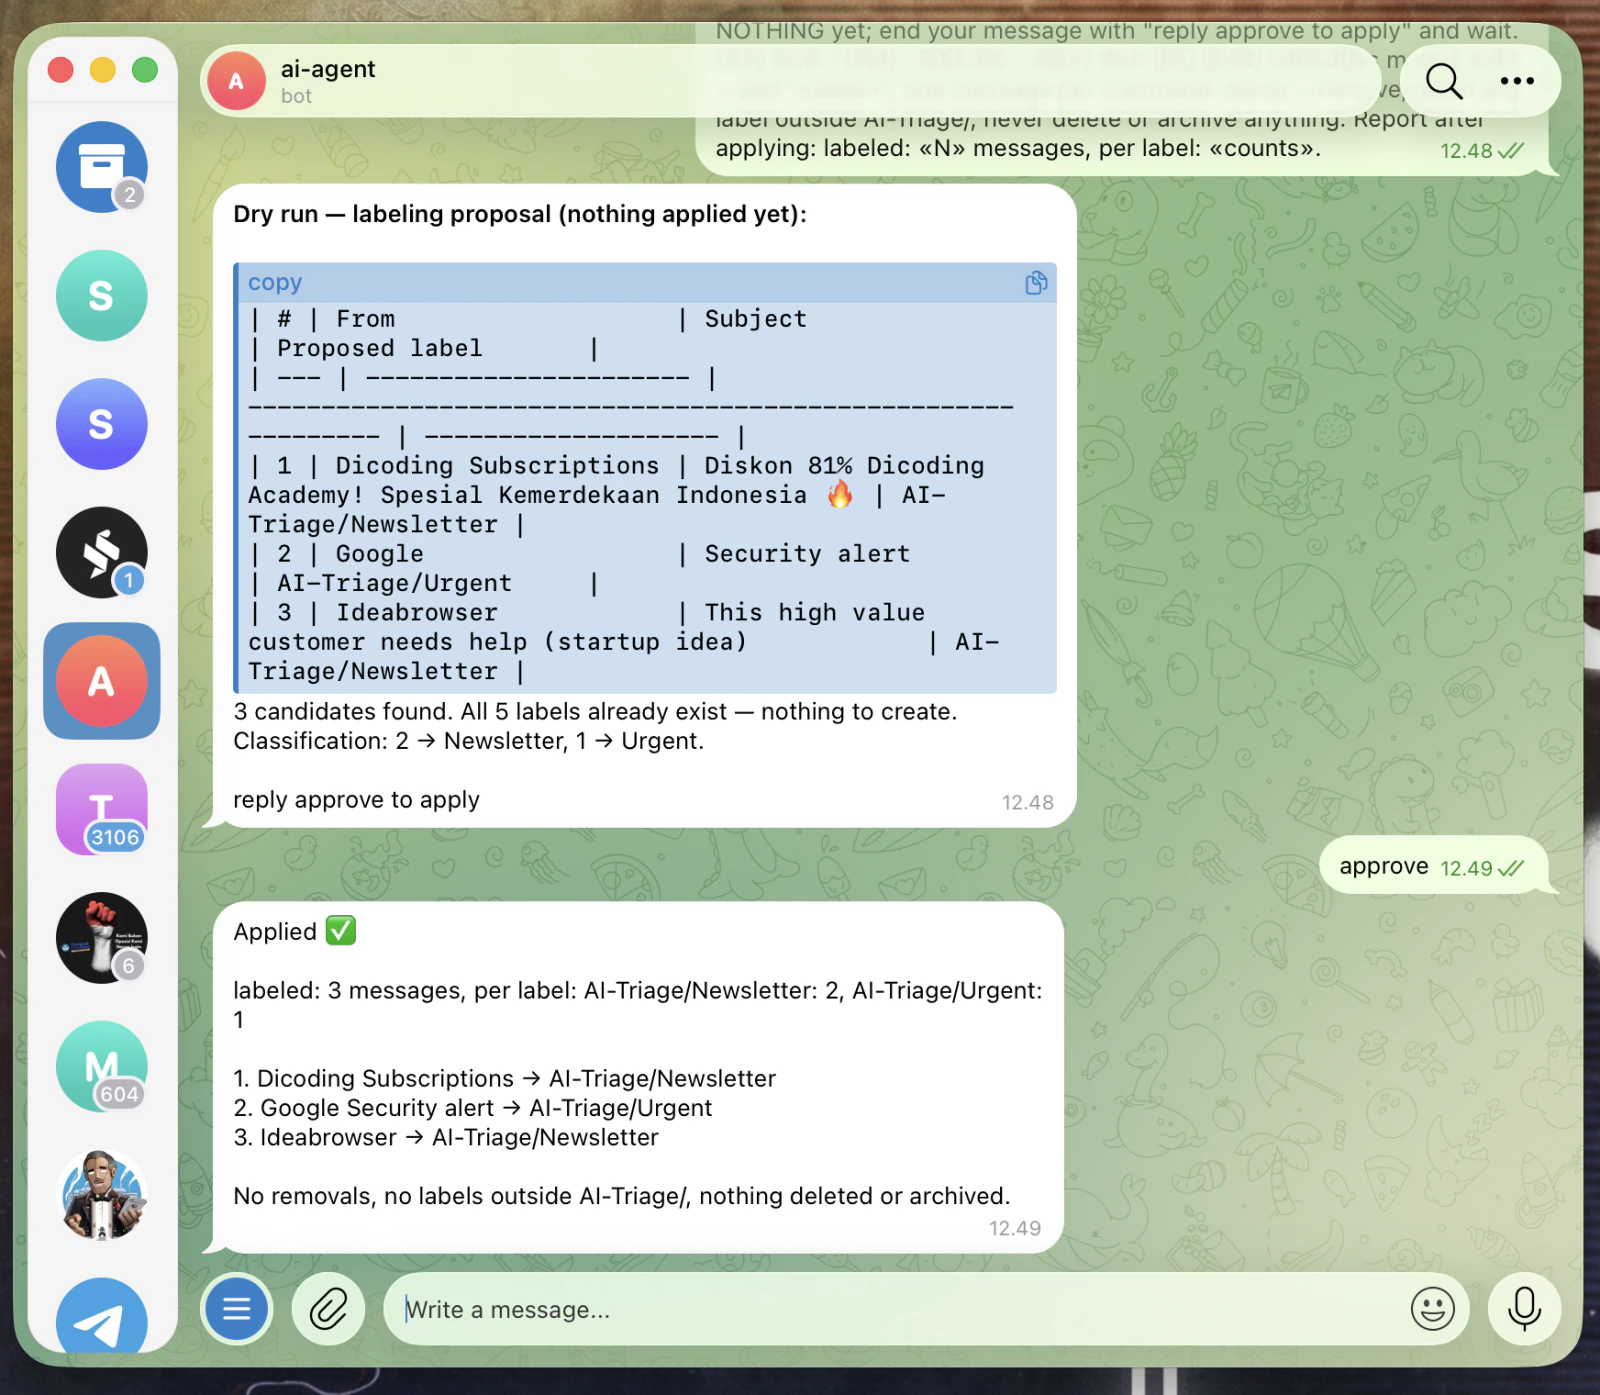
Task: Open the teal S chat avatar
Action: click(x=102, y=296)
